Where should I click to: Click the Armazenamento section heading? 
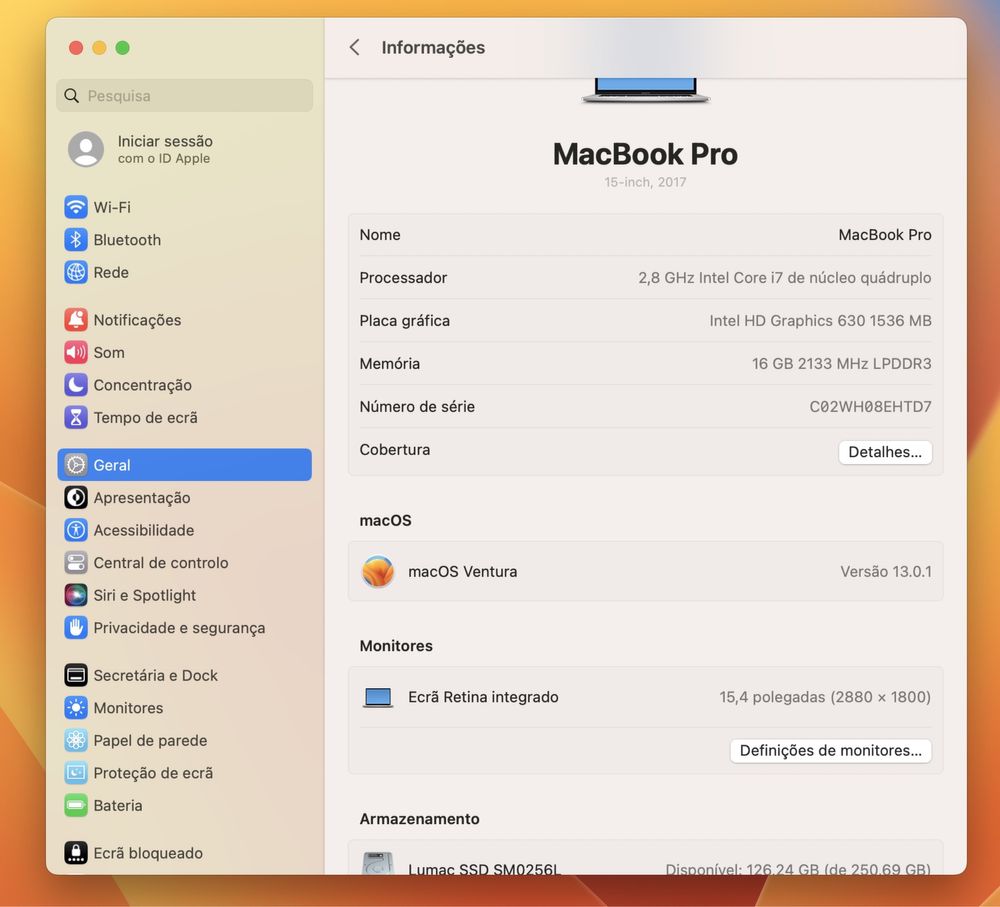pos(419,819)
